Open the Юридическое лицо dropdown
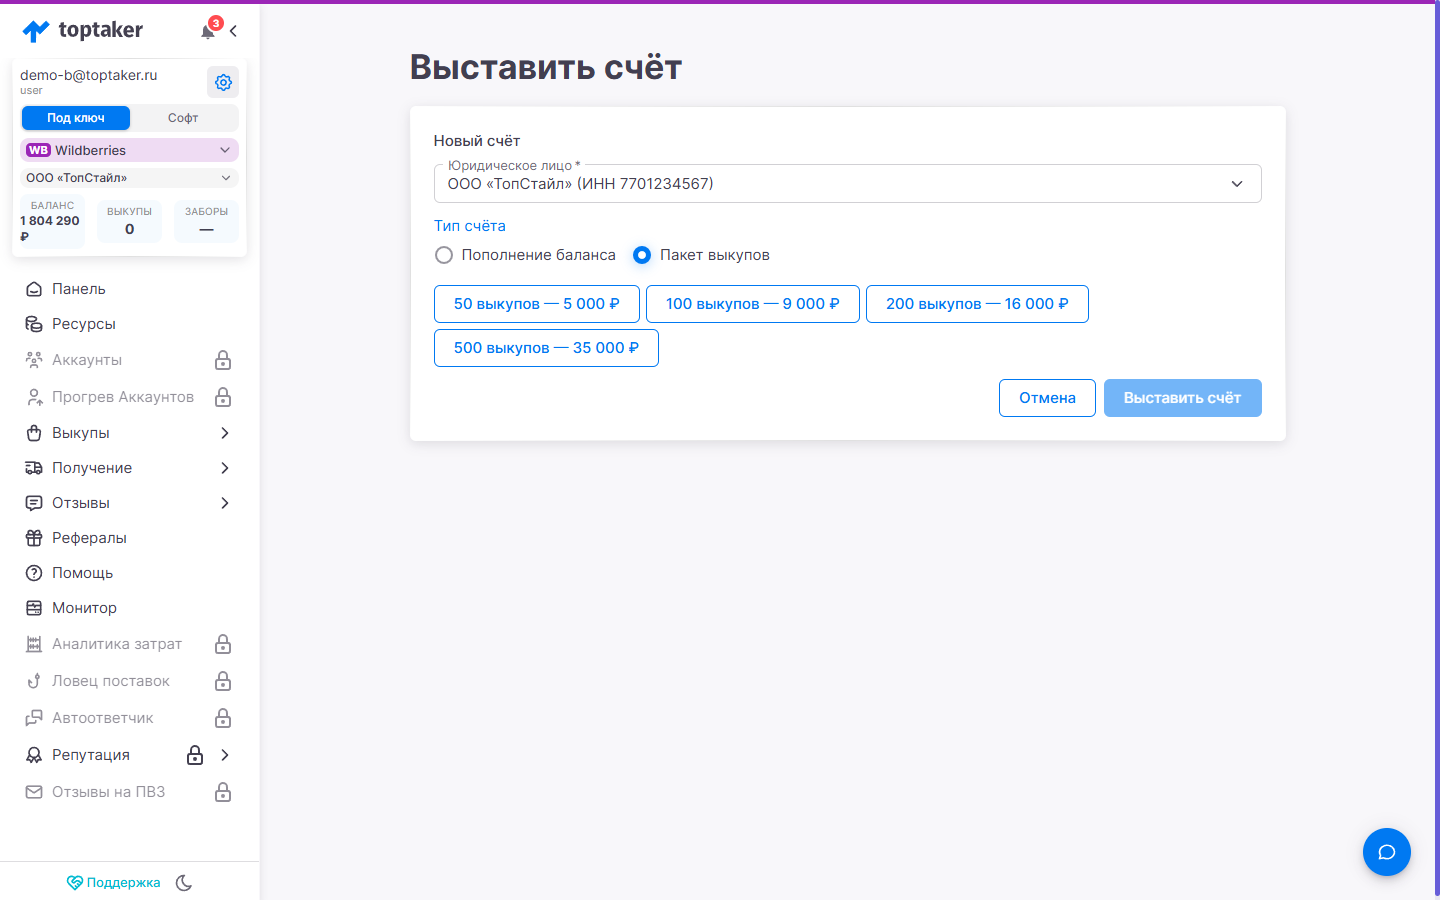The image size is (1440, 900). [x=847, y=184]
